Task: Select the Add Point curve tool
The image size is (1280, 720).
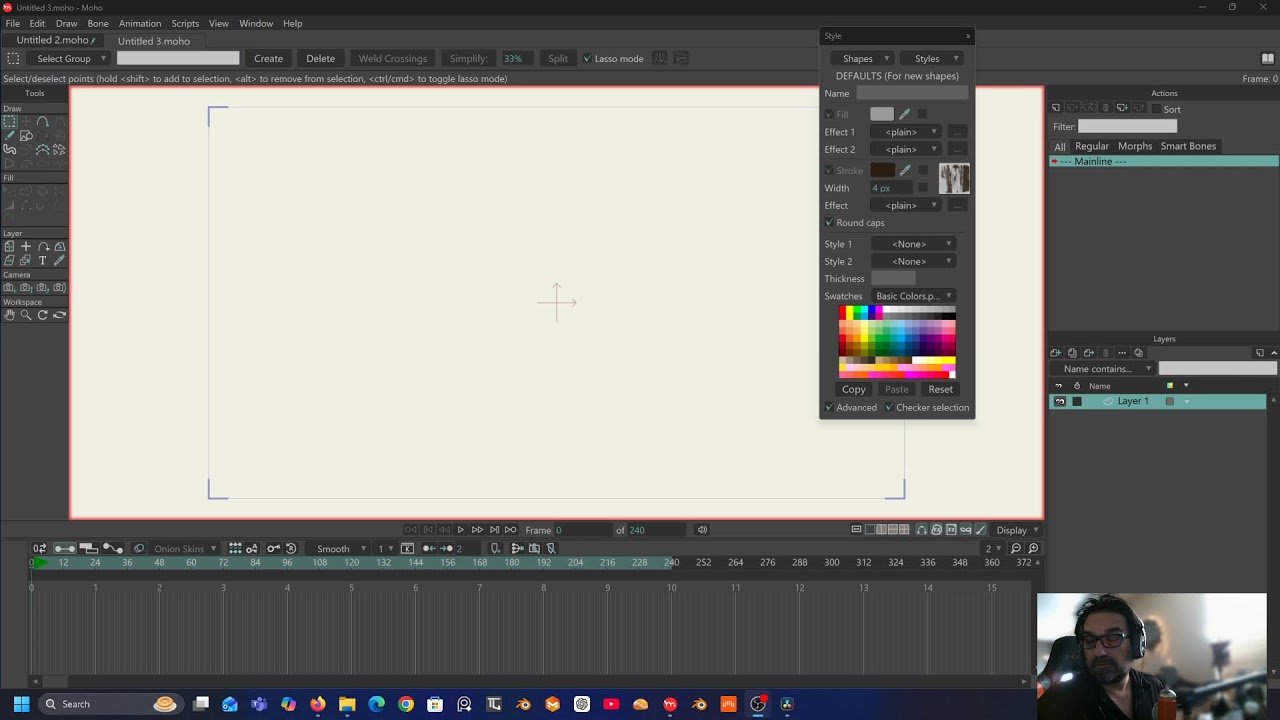Action: [42, 121]
